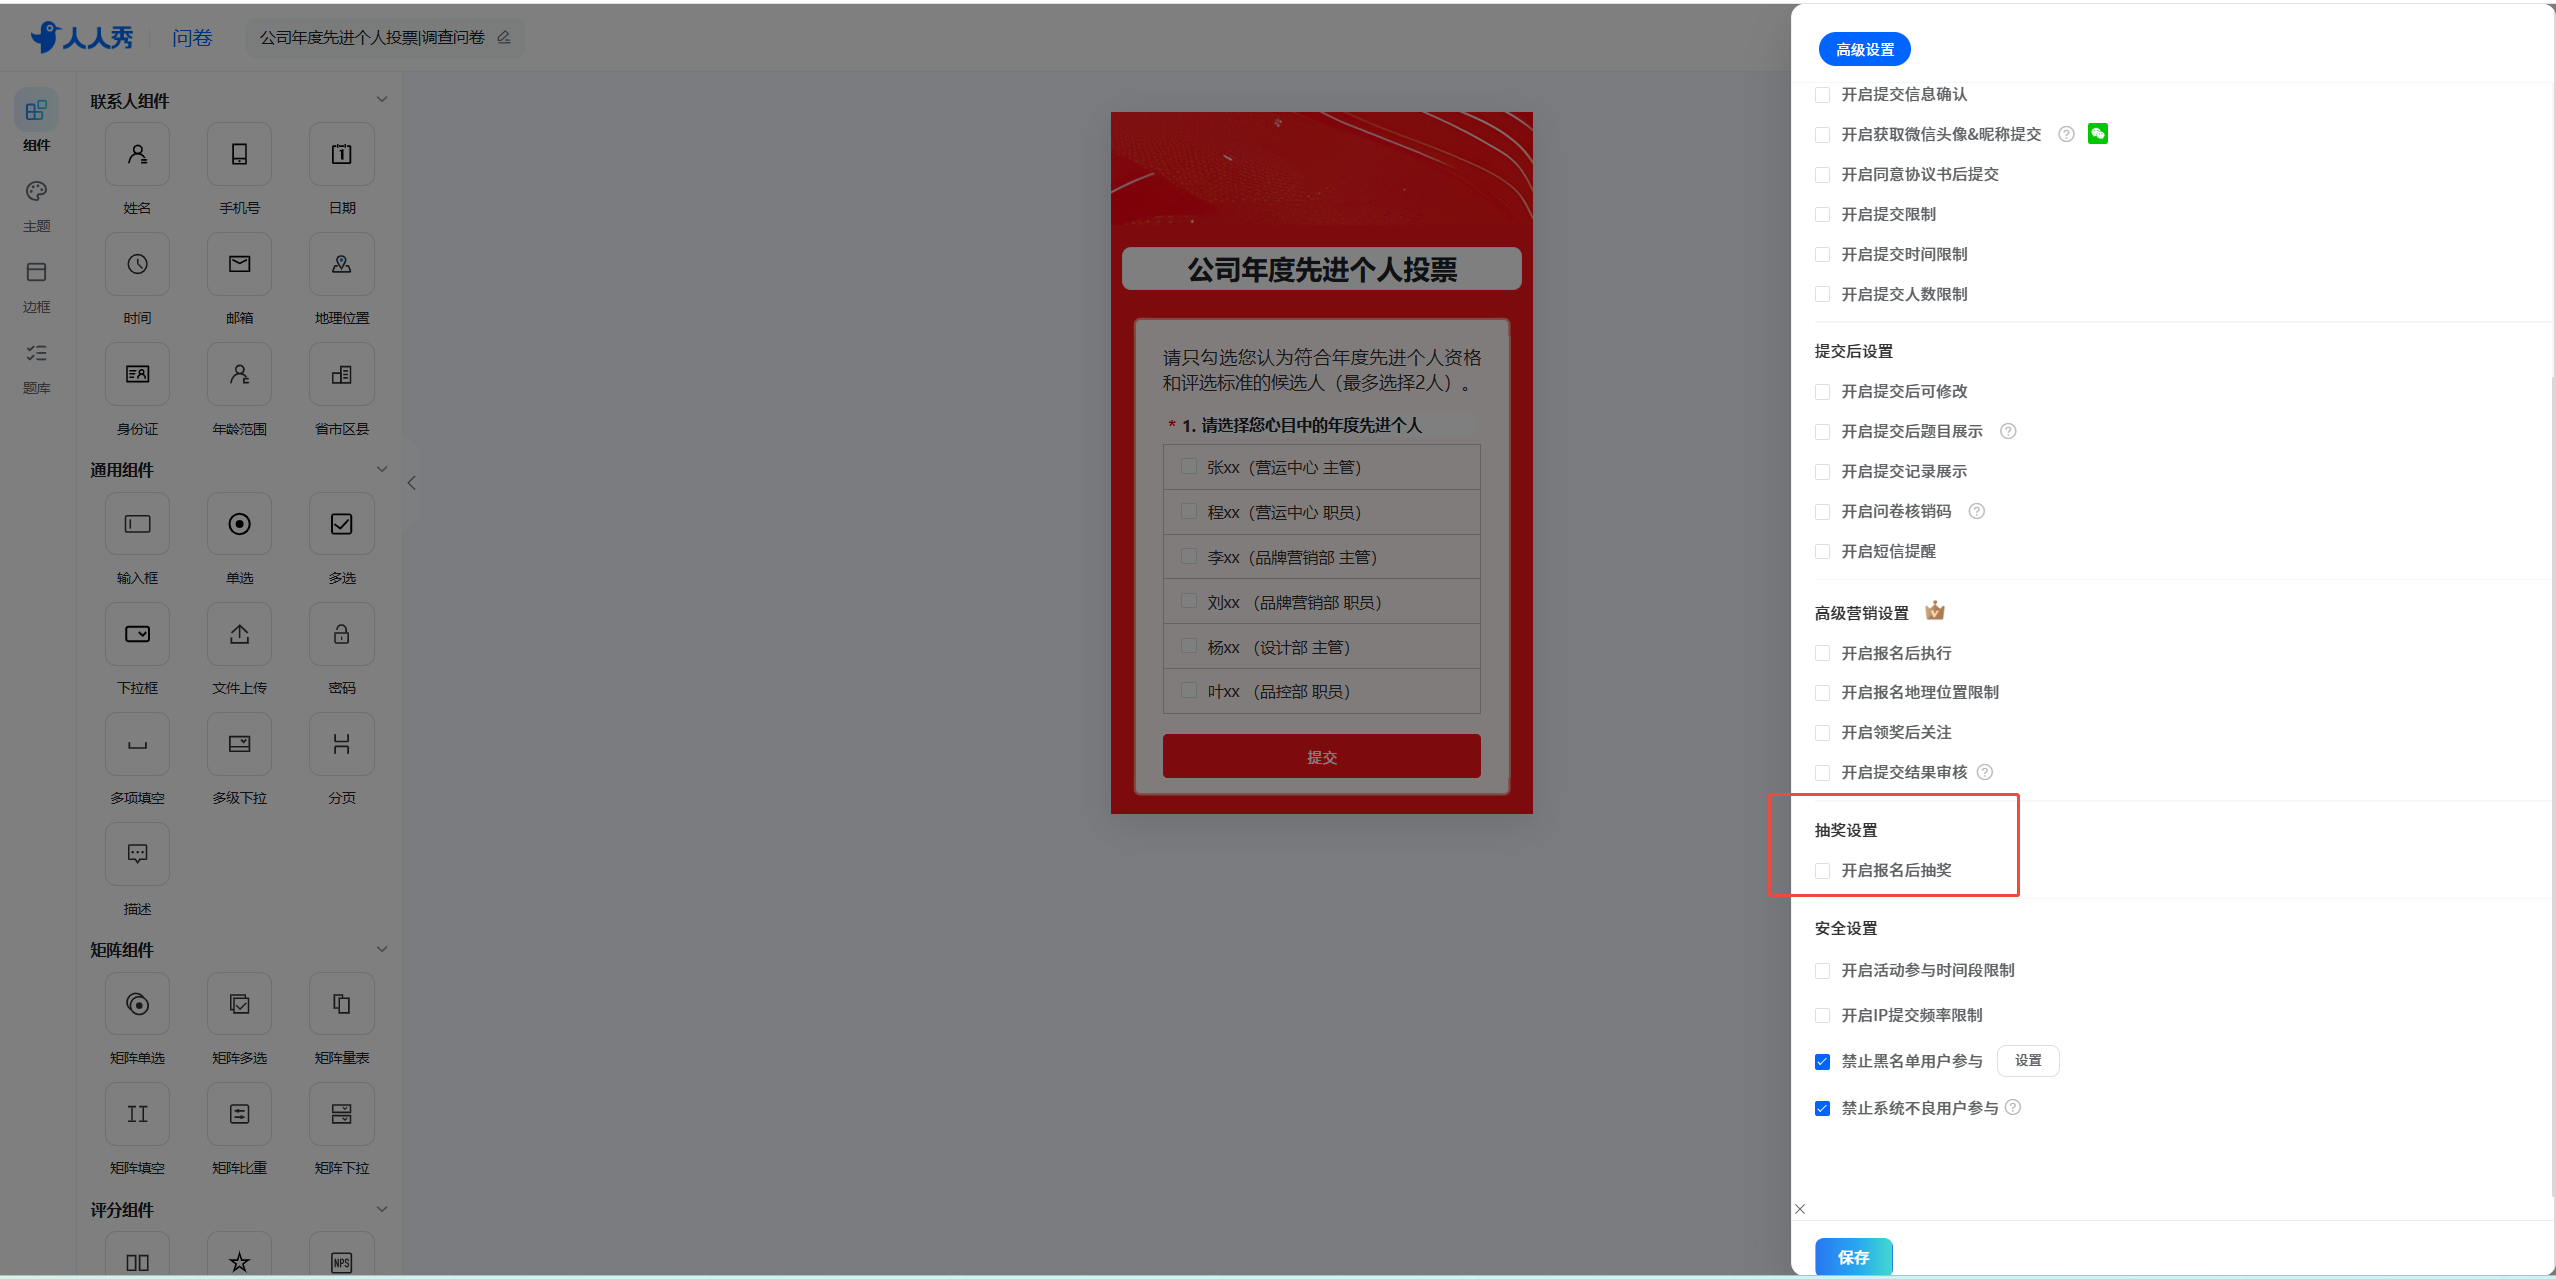Image resolution: width=2556 pixels, height=1279 pixels.
Task: Collapse the left component sidebar arrow
Action: 411,483
